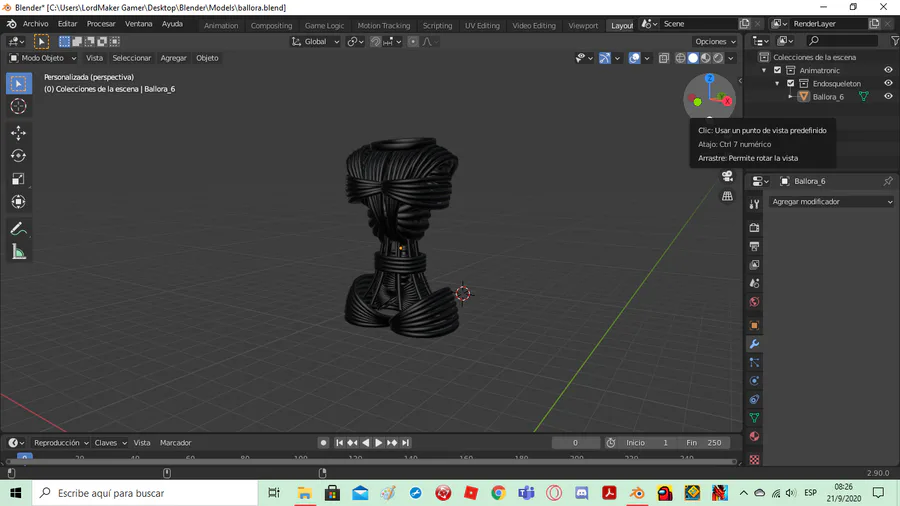Open Opciones dropdown
This screenshot has width=900, height=506.
click(x=715, y=41)
